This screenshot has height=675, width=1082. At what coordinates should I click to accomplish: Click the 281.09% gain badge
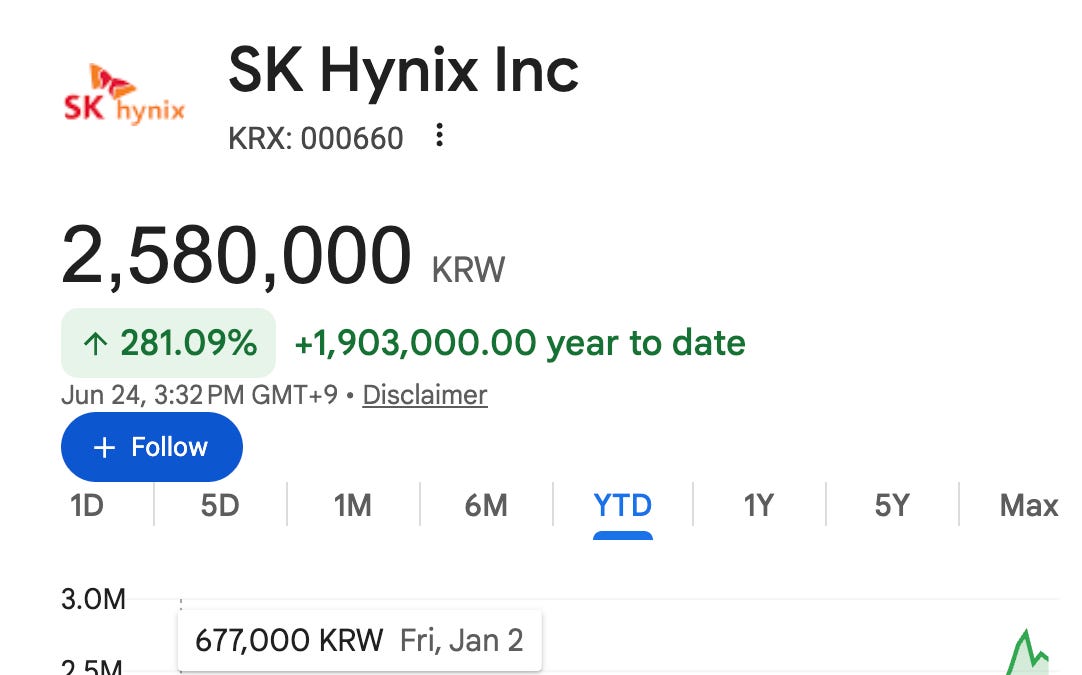tap(168, 343)
